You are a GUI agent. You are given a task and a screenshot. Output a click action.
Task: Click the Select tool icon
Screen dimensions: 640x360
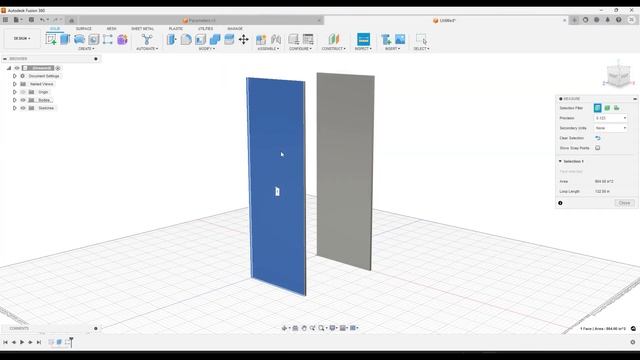[x=421, y=39]
